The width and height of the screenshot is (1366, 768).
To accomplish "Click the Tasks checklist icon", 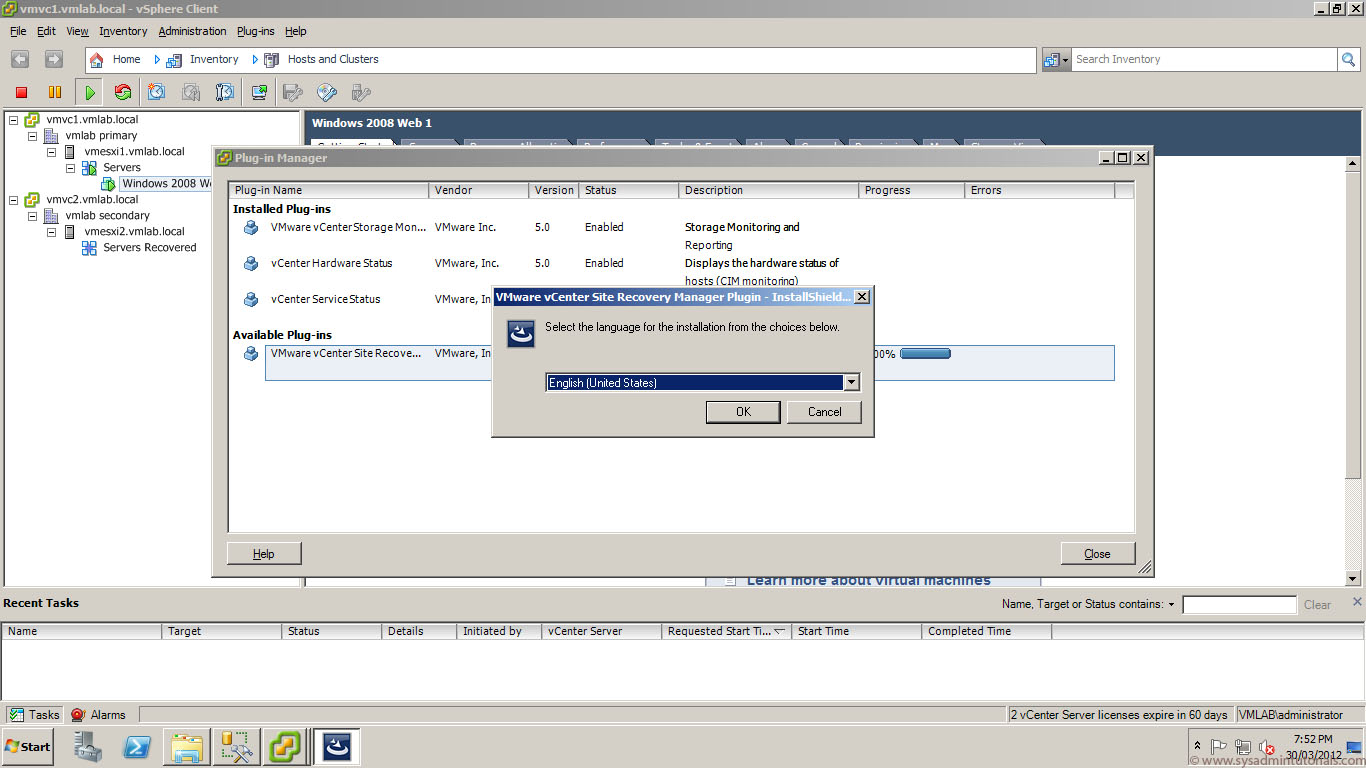I will click(x=16, y=715).
